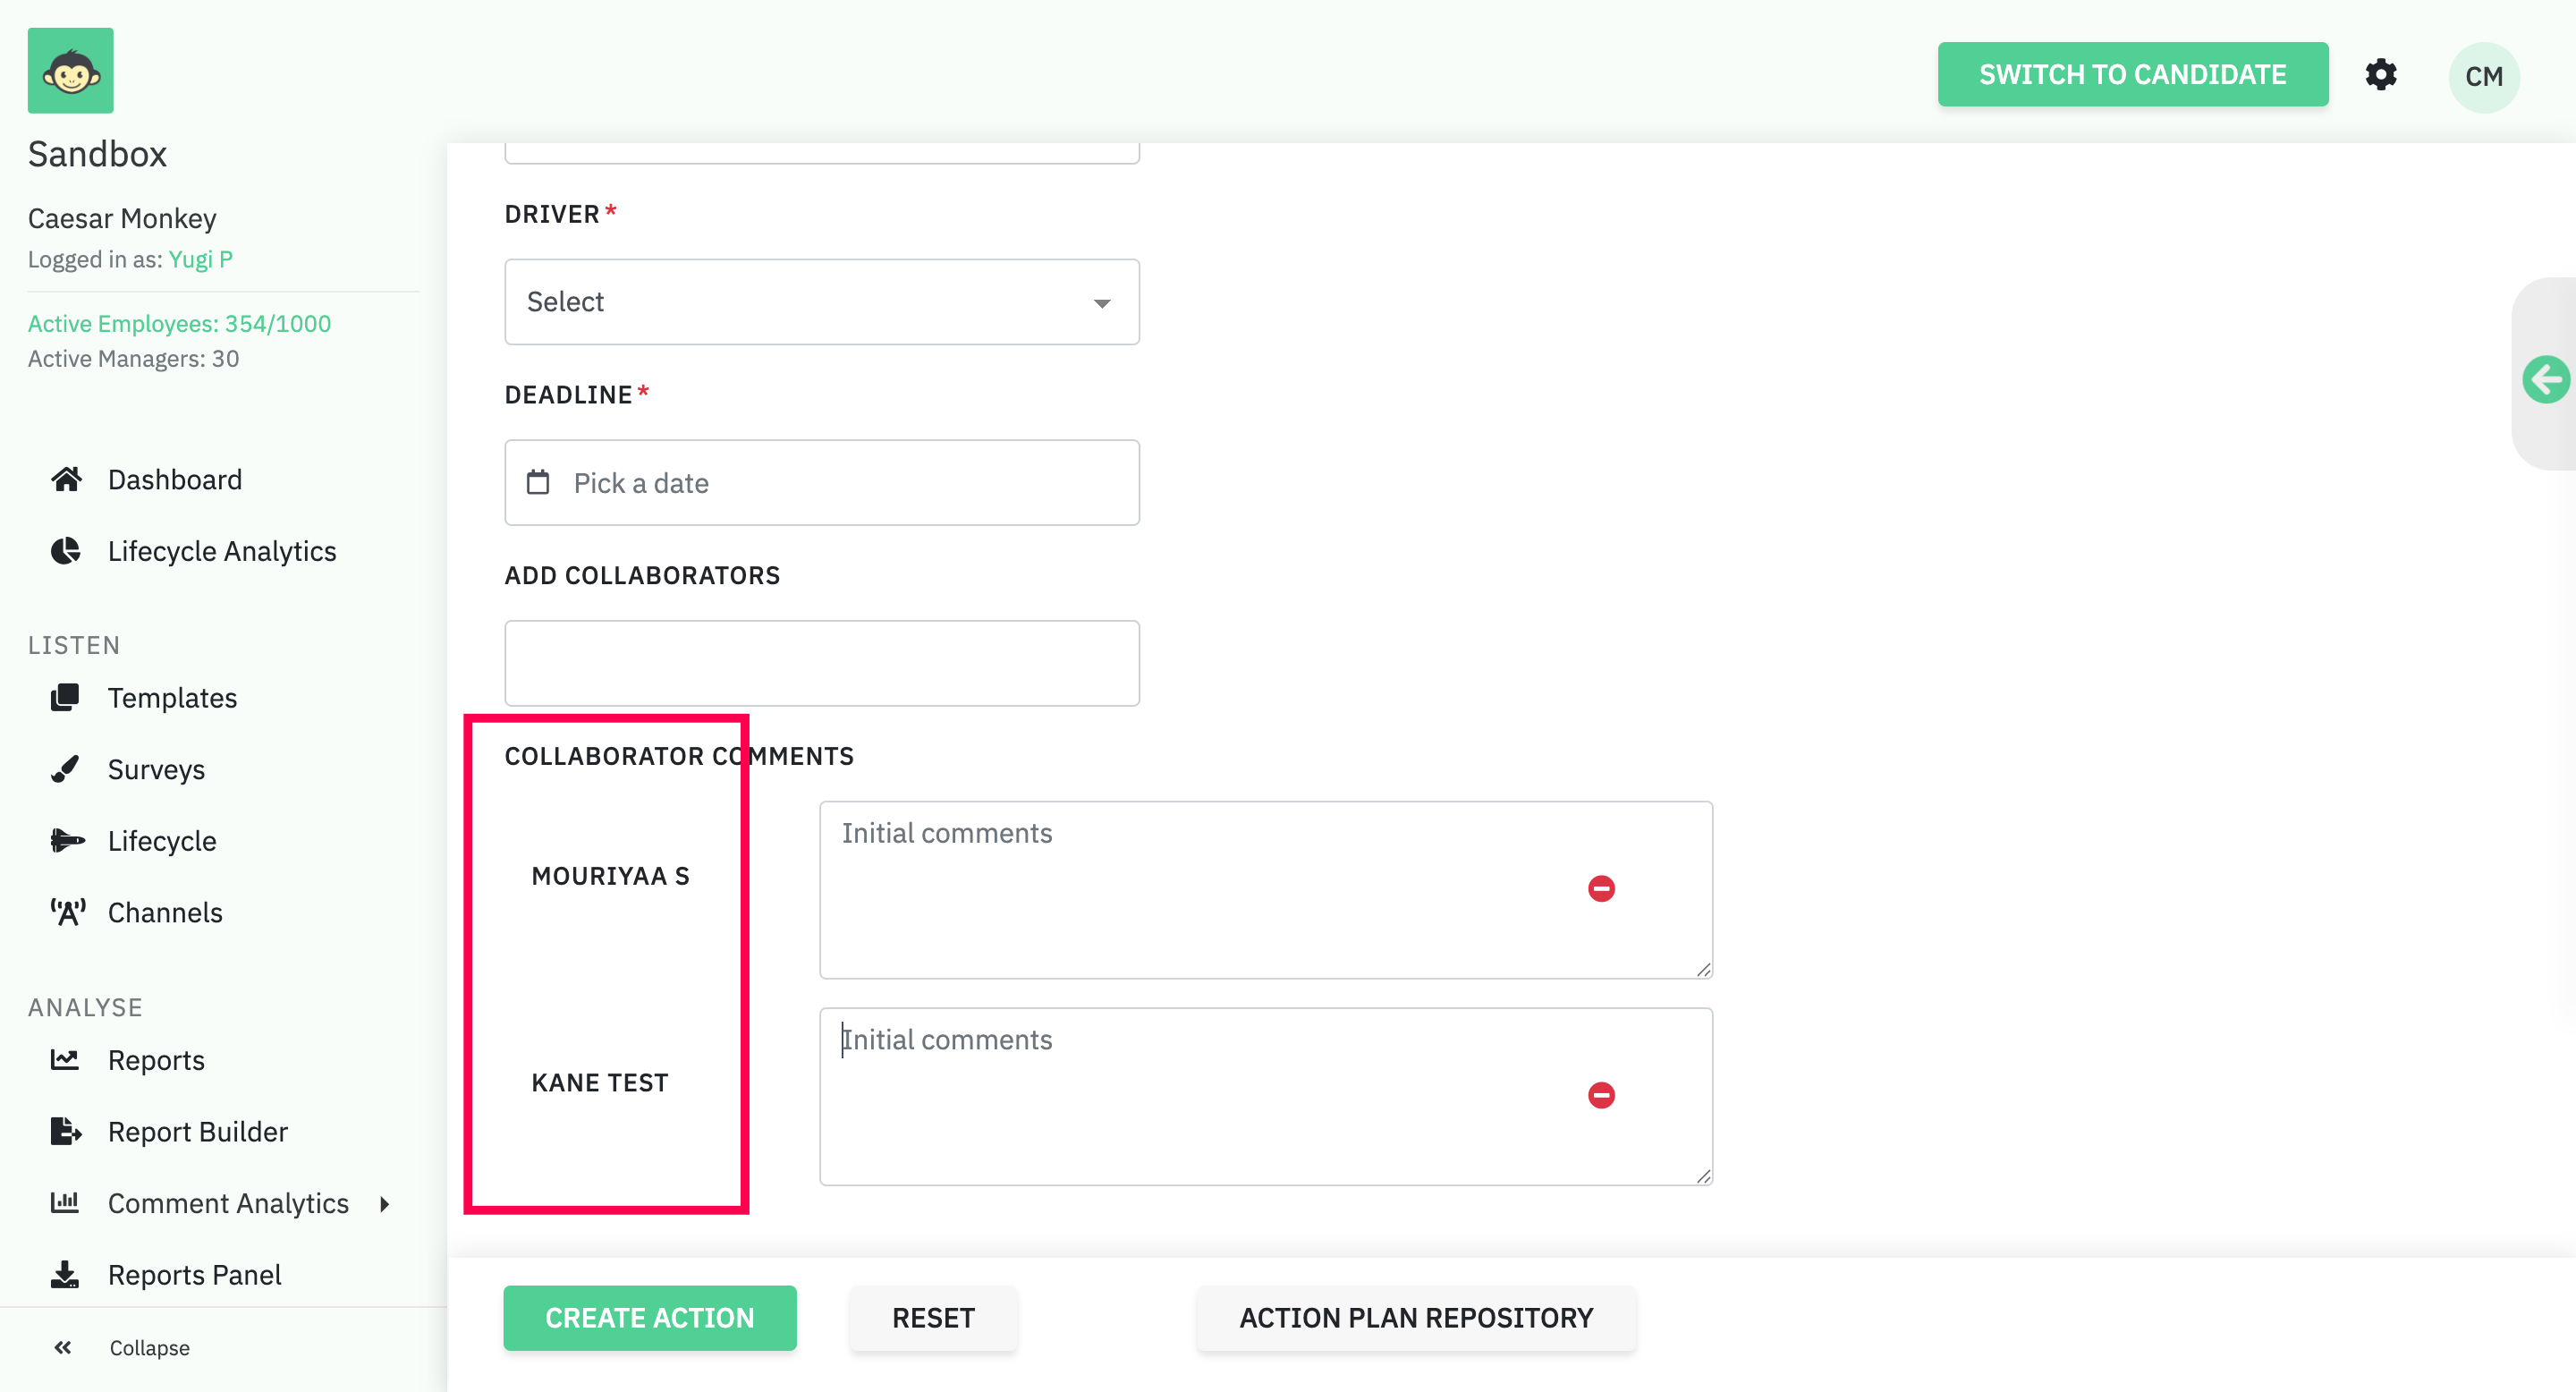This screenshot has height=1392, width=2576.
Task: Open settings via the gear icon
Action: [2380, 75]
